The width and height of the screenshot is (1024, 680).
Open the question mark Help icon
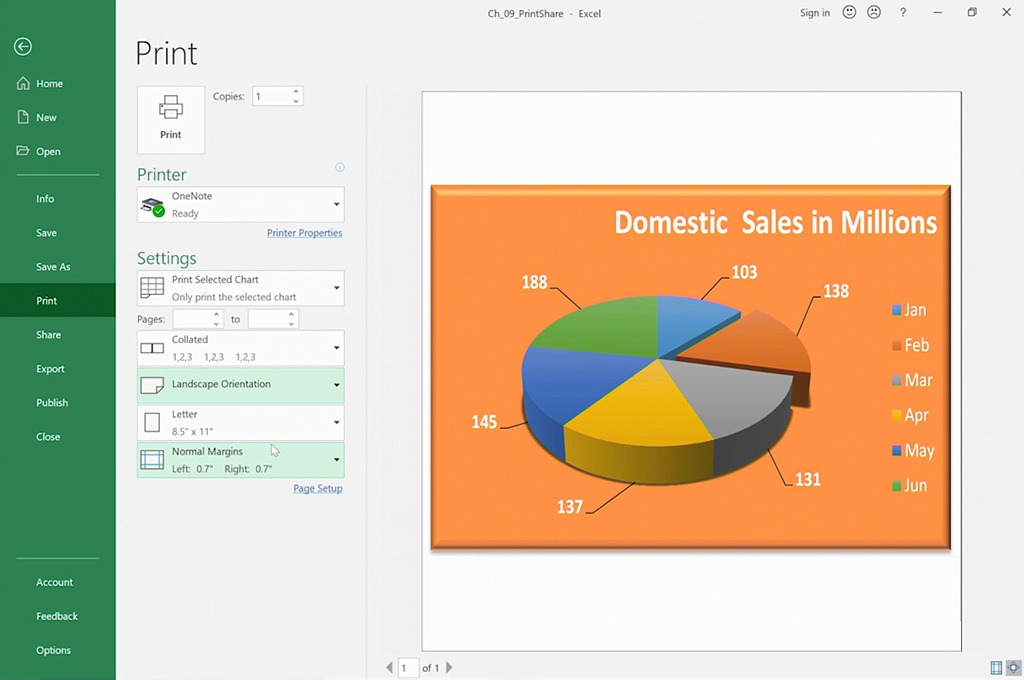coord(903,13)
